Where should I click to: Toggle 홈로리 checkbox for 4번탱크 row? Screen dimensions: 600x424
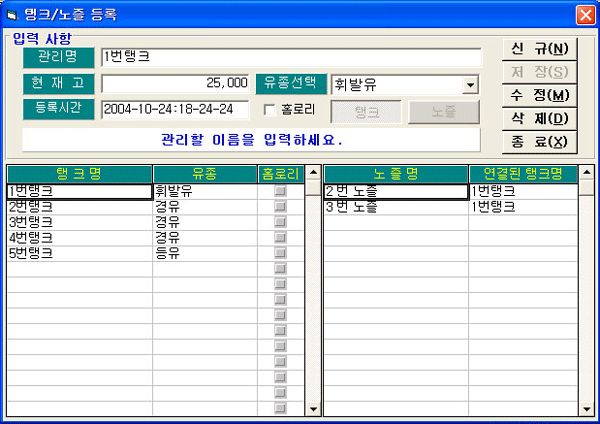pyautogui.click(x=280, y=238)
